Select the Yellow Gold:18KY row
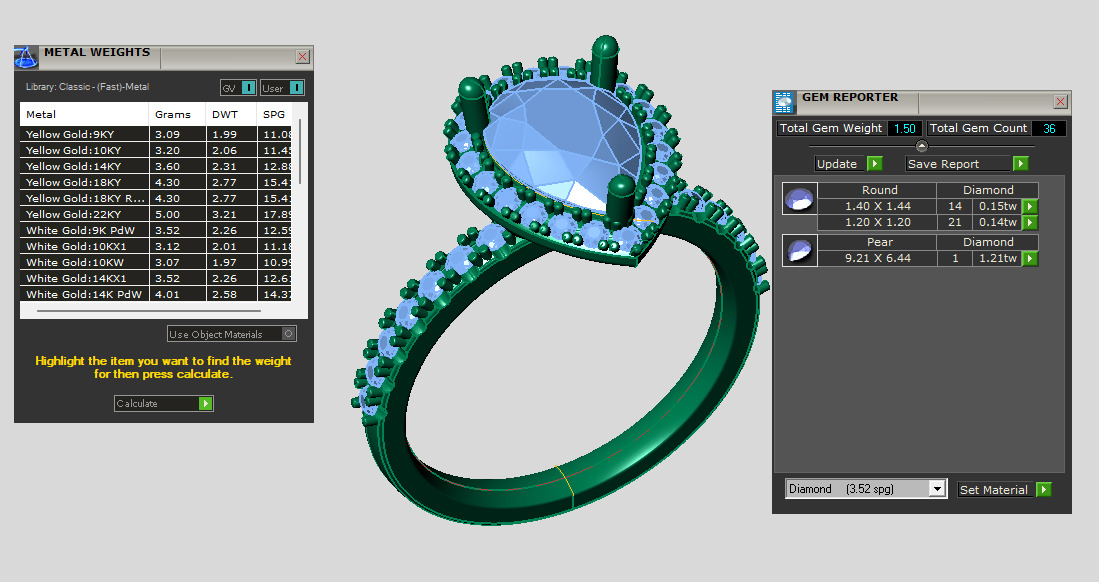The width and height of the screenshot is (1099, 582). coord(156,182)
